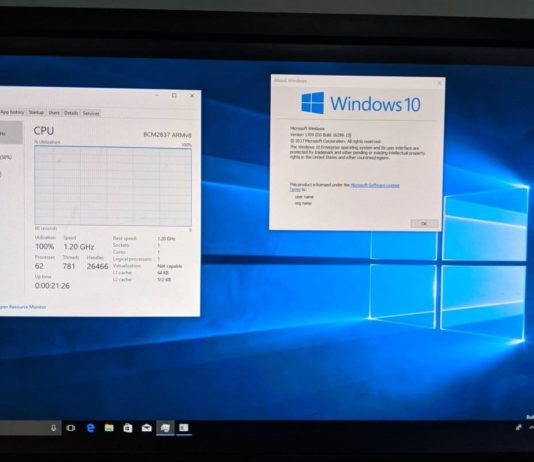
Task: Activate Cortana microphone in search box
Action: [x=53, y=428]
